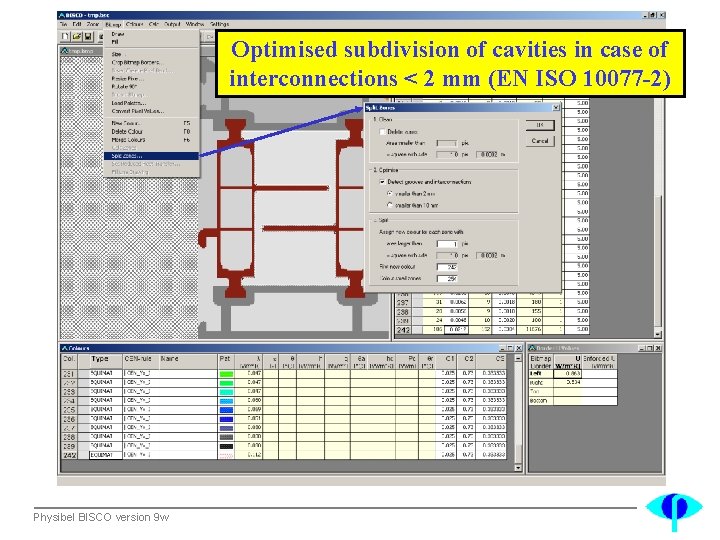Click the pattern swatch in row 242
This screenshot has height=540, width=720.
[226, 455]
